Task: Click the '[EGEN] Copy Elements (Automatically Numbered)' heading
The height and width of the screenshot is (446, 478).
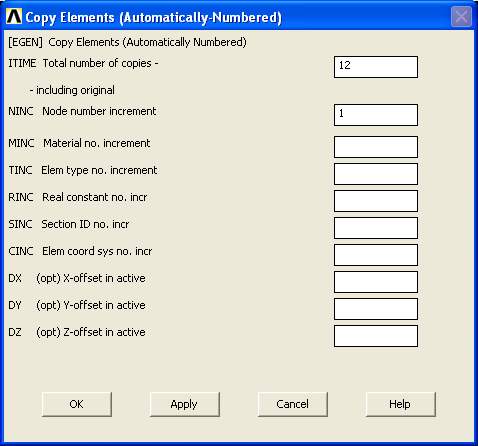Action: point(127,42)
